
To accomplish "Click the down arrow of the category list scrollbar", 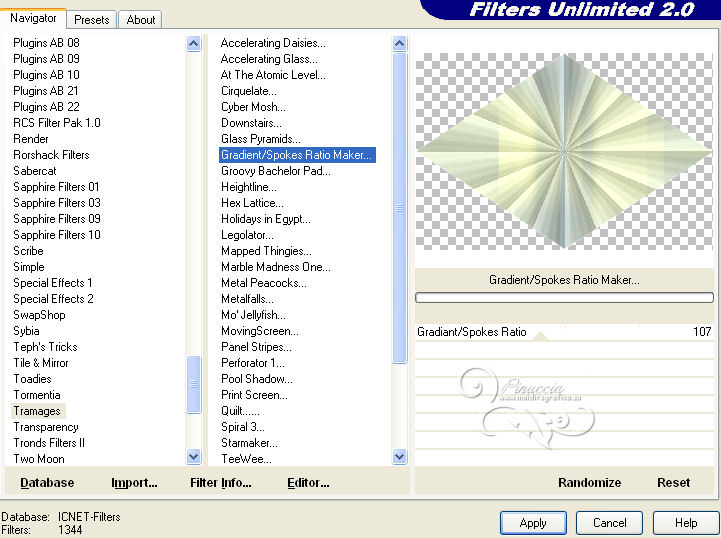I will click(194, 457).
